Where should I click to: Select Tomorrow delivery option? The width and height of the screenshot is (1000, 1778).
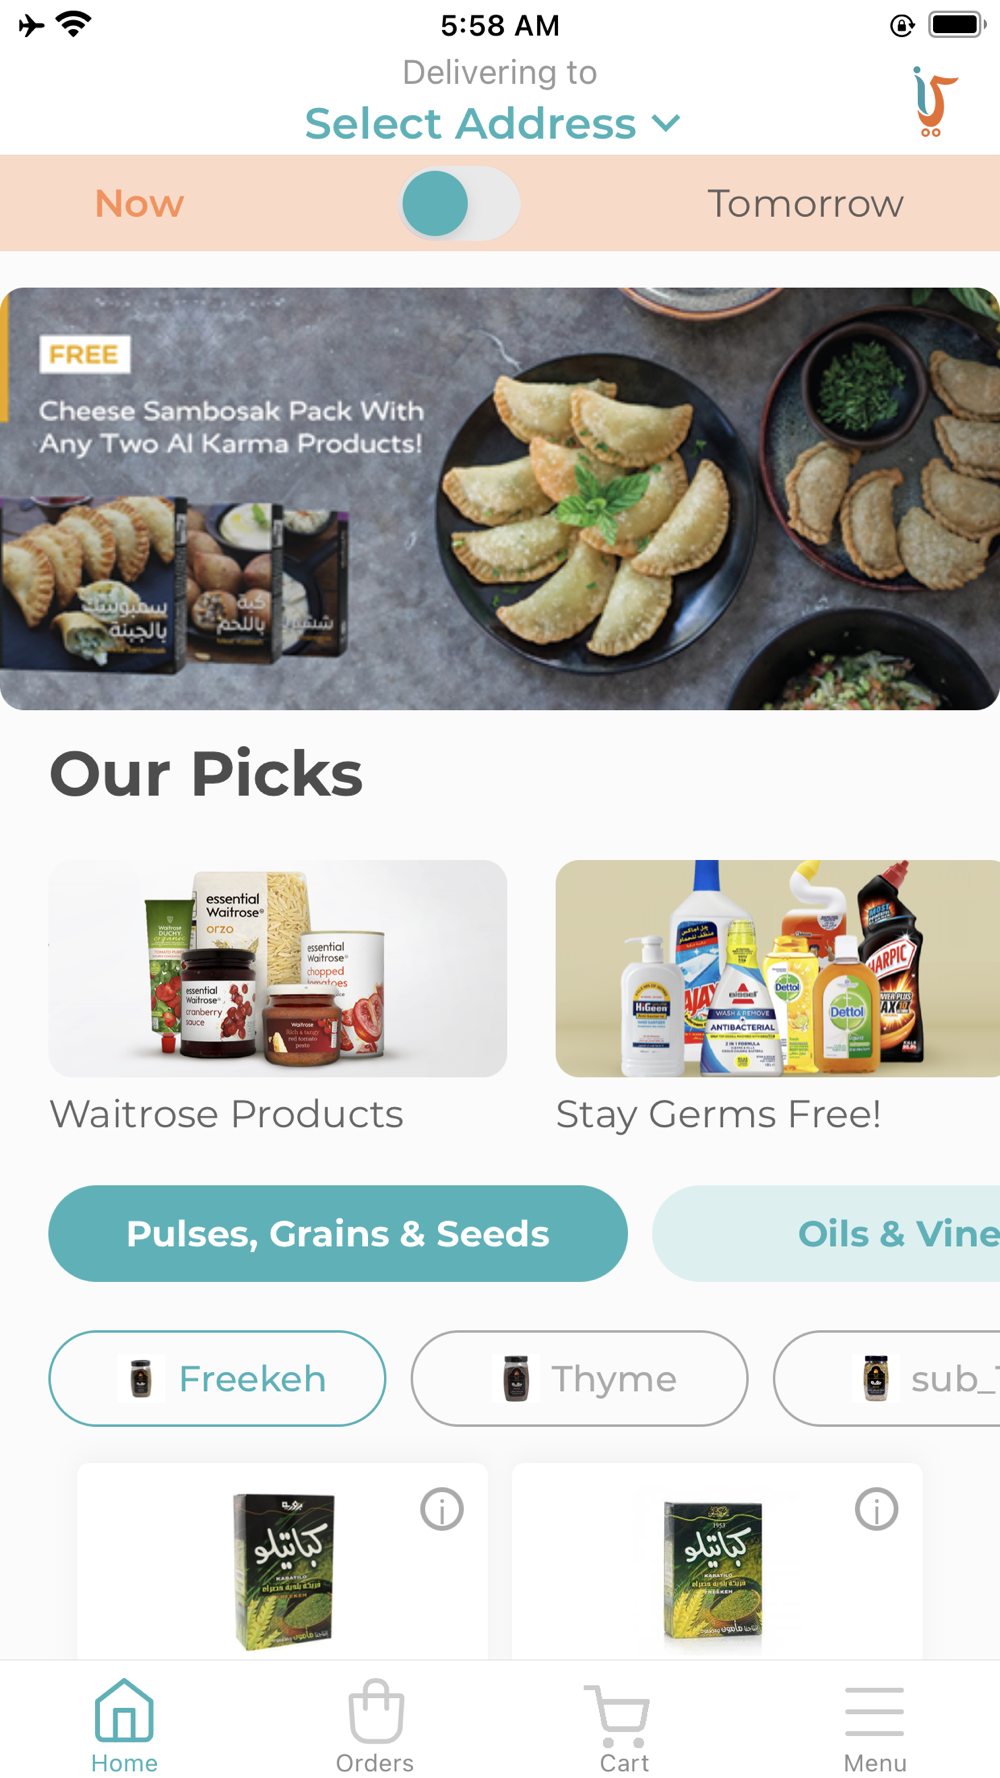[805, 203]
